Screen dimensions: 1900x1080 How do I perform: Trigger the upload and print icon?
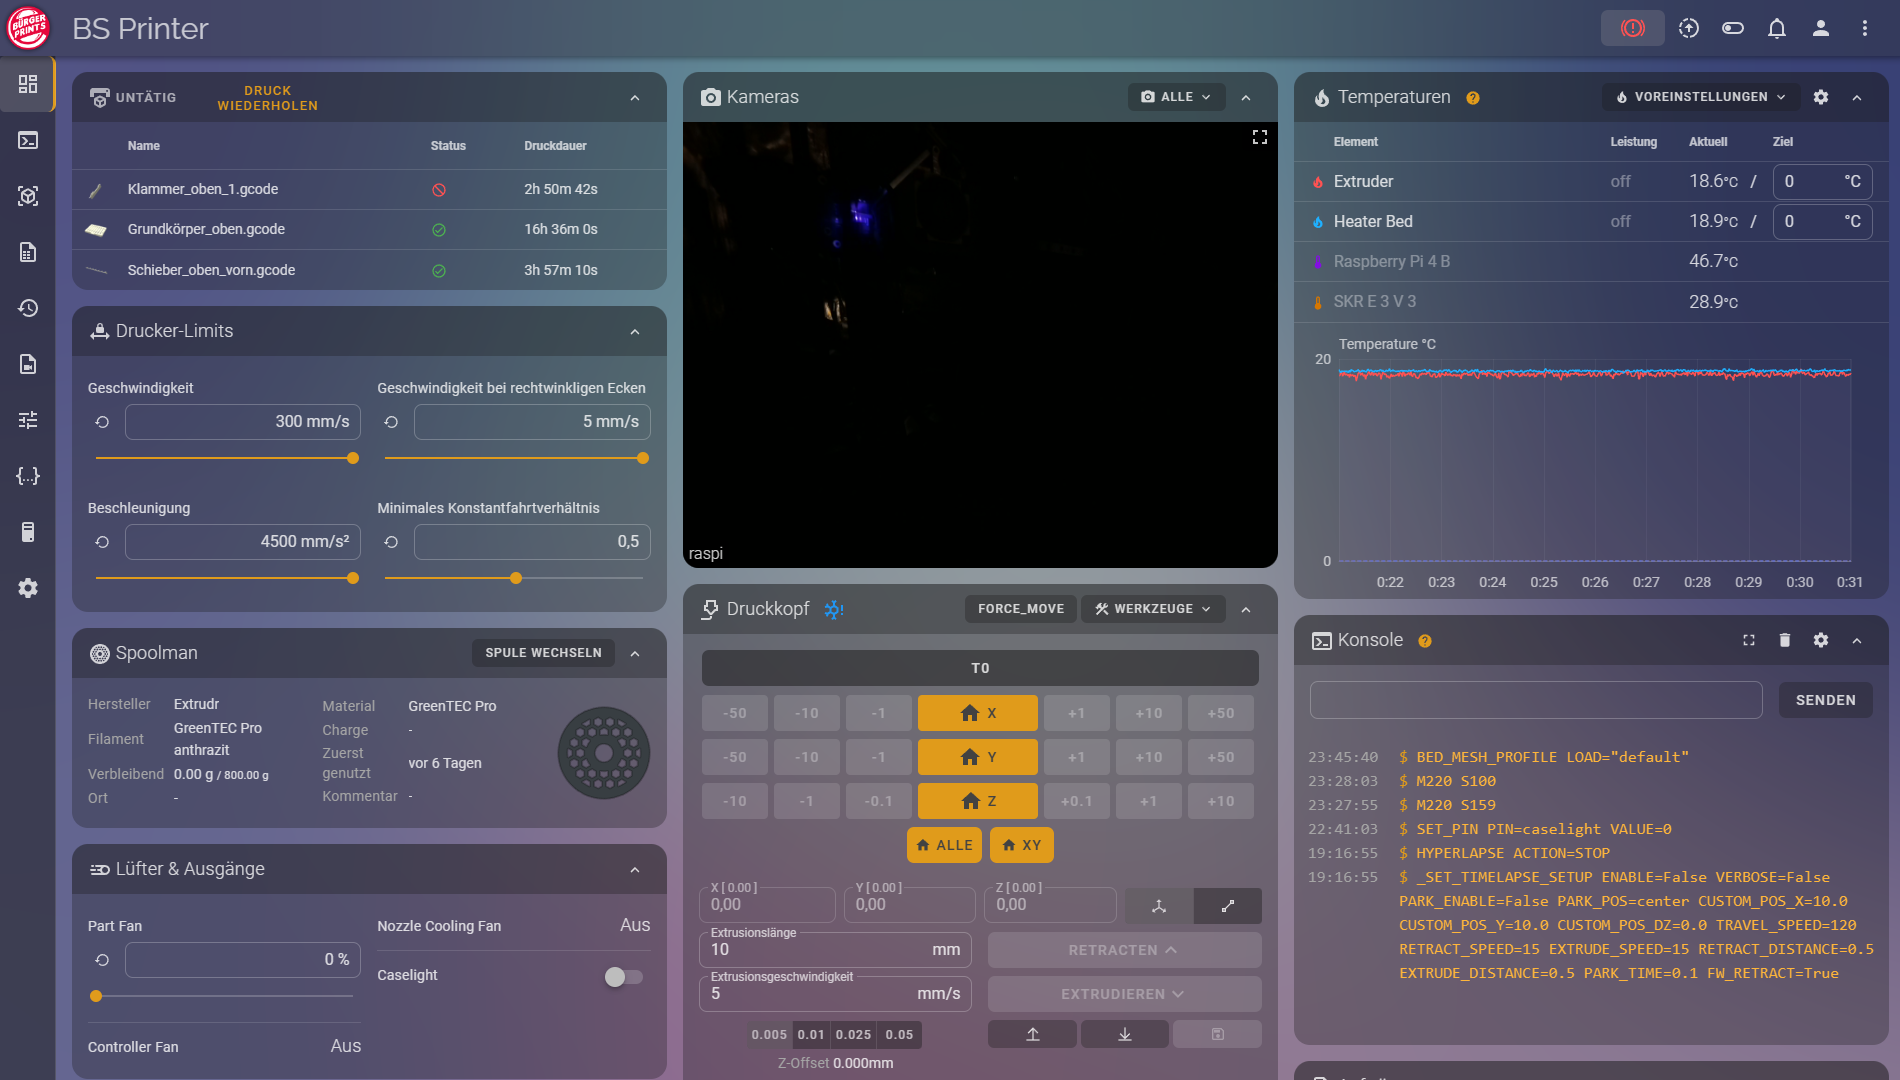click(1689, 28)
